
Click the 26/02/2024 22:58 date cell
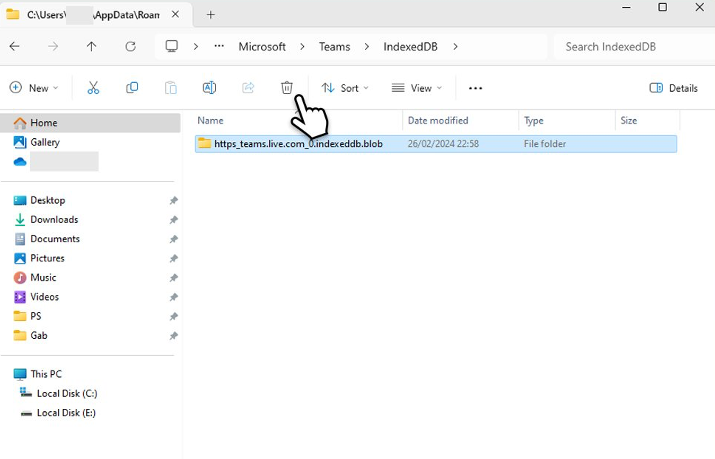pyautogui.click(x=443, y=144)
